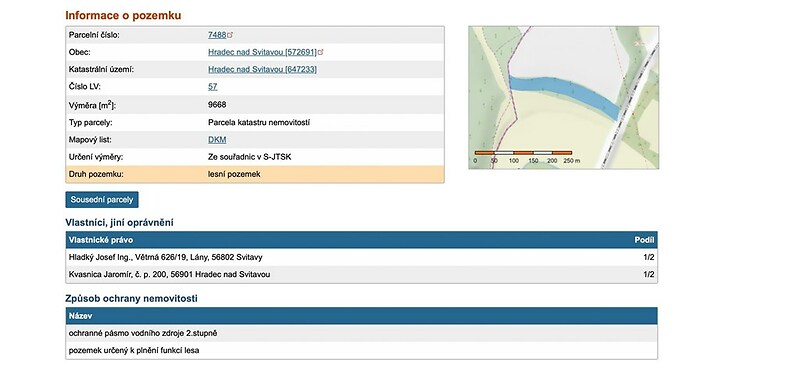Select row ochranné pásmo vodního zdroje 2.stupně
800x365 pixels.
coord(361,333)
